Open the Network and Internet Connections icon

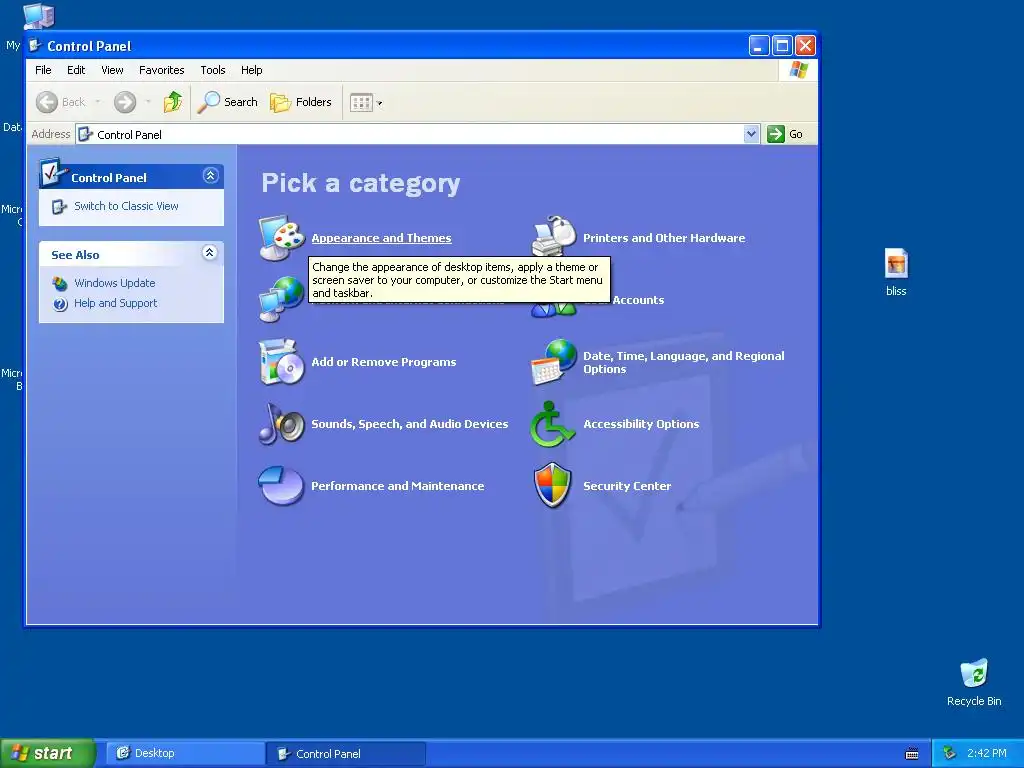pyautogui.click(x=281, y=300)
